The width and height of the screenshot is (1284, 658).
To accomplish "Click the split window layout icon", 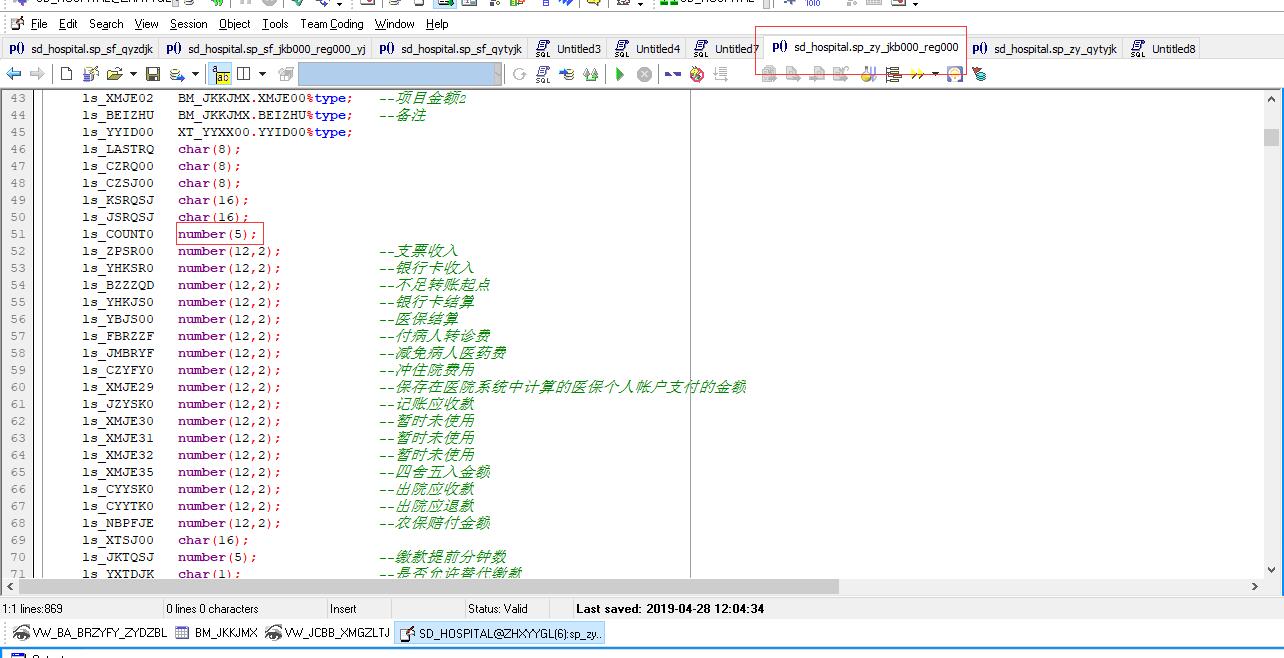I will point(243,74).
